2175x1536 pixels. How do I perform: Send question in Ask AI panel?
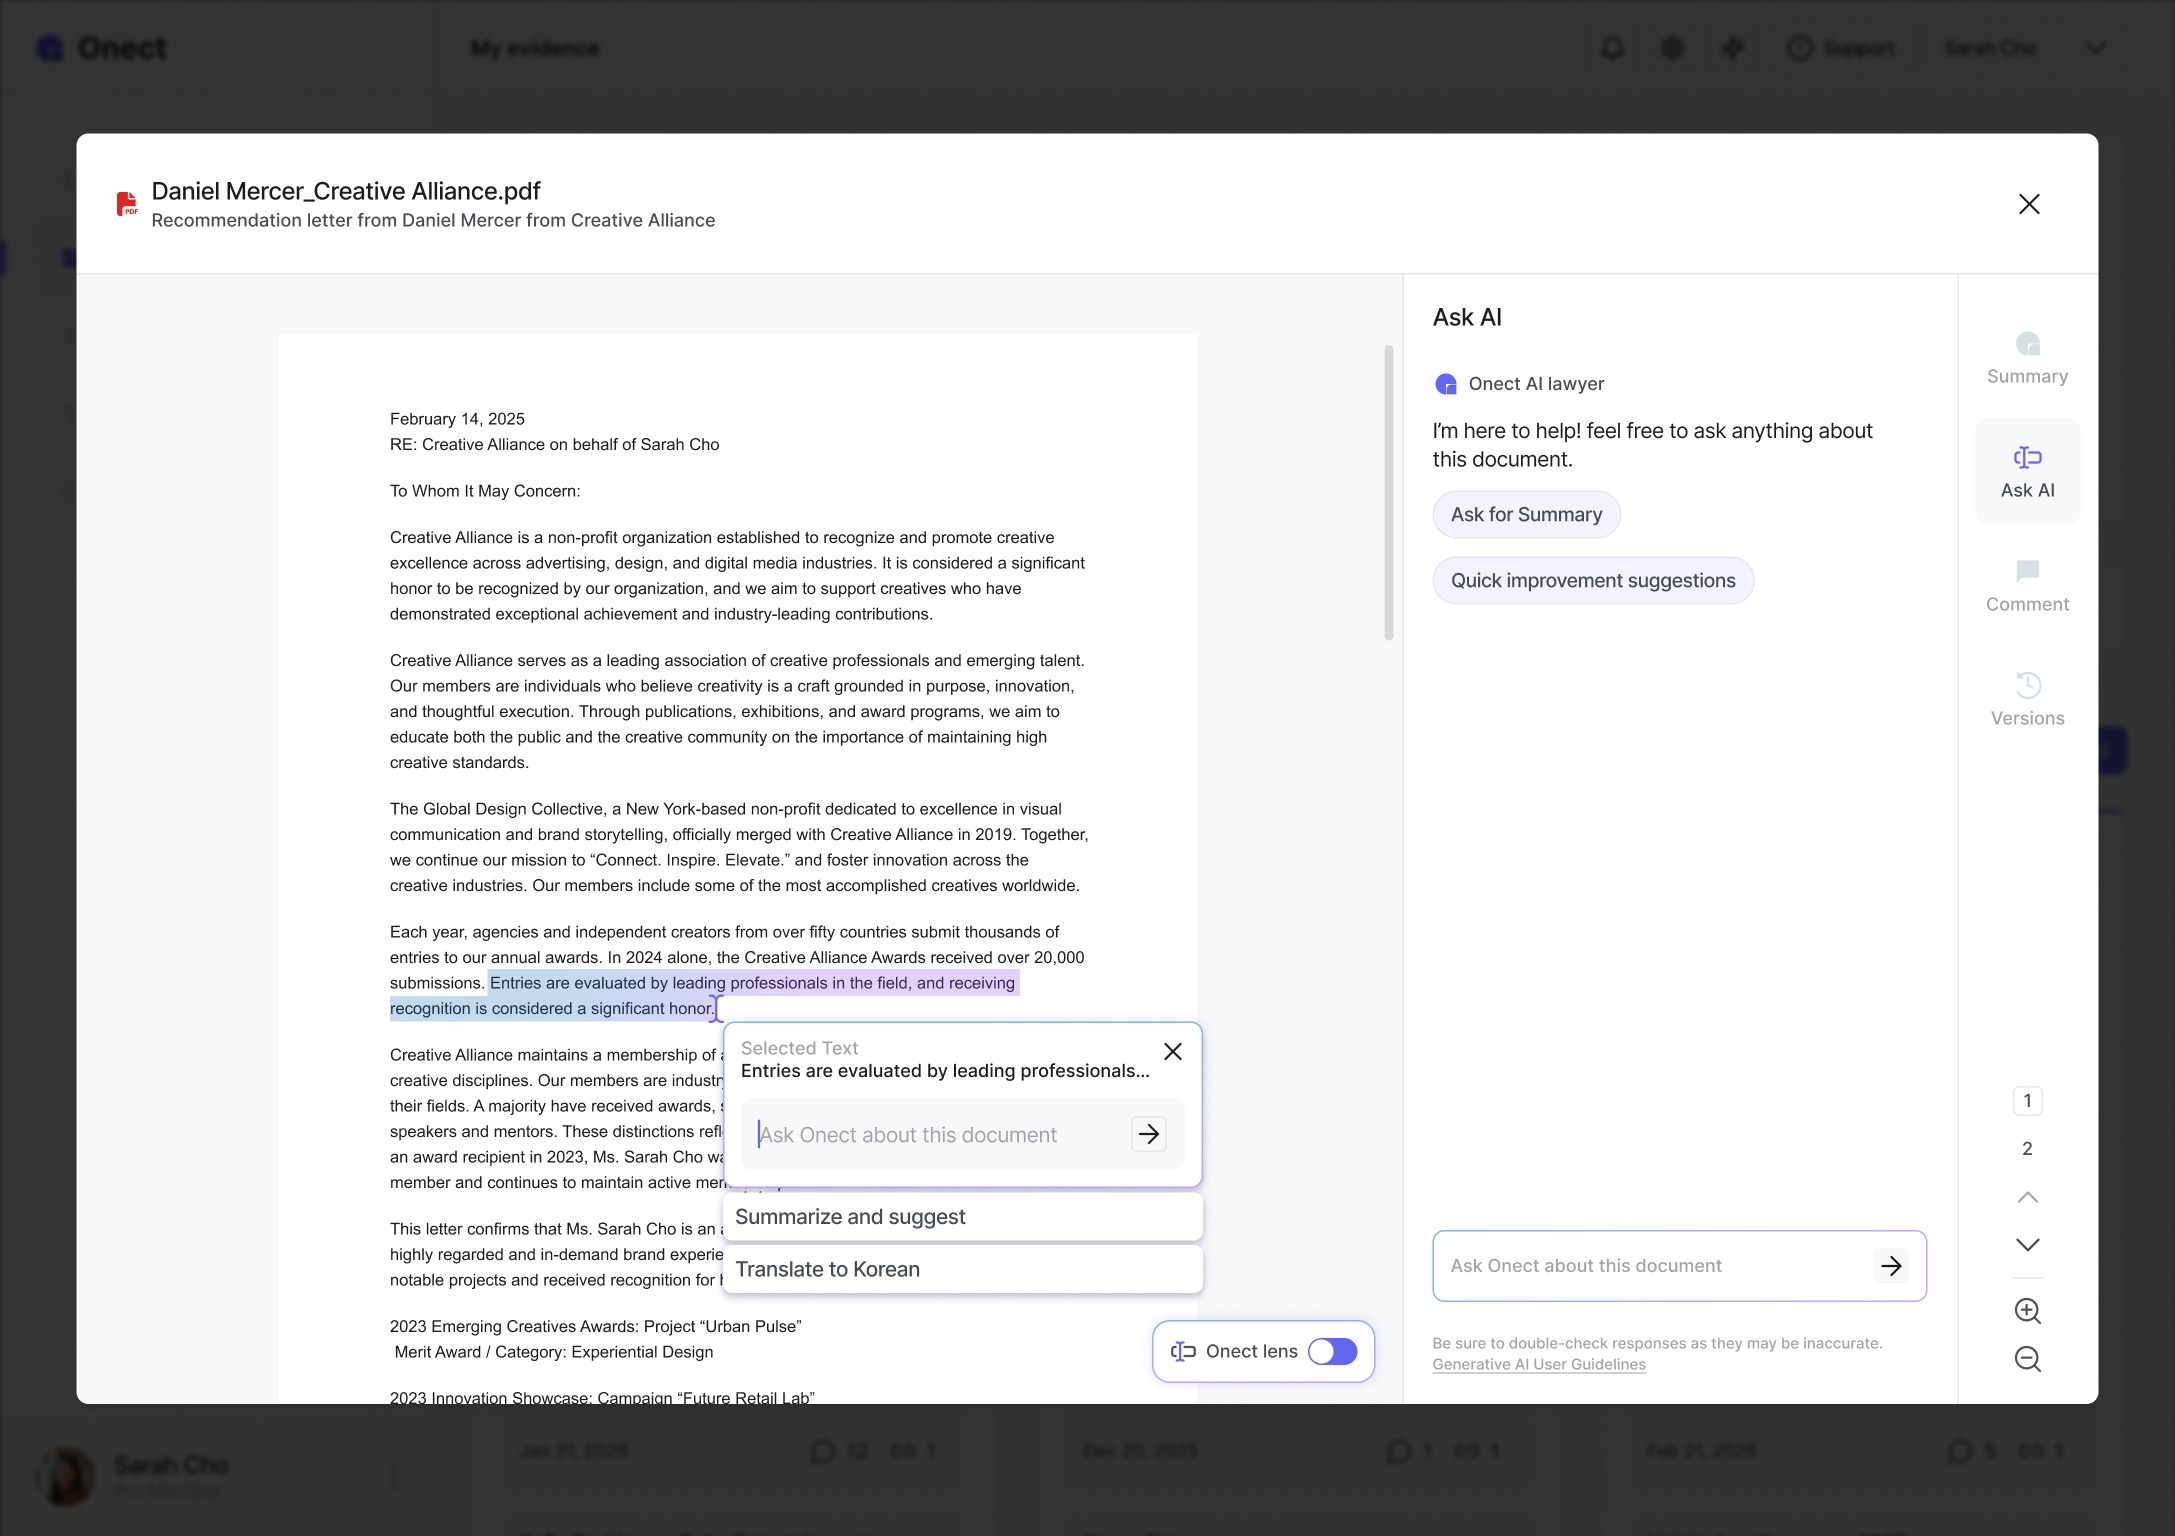pyautogui.click(x=1890, y=1266)
